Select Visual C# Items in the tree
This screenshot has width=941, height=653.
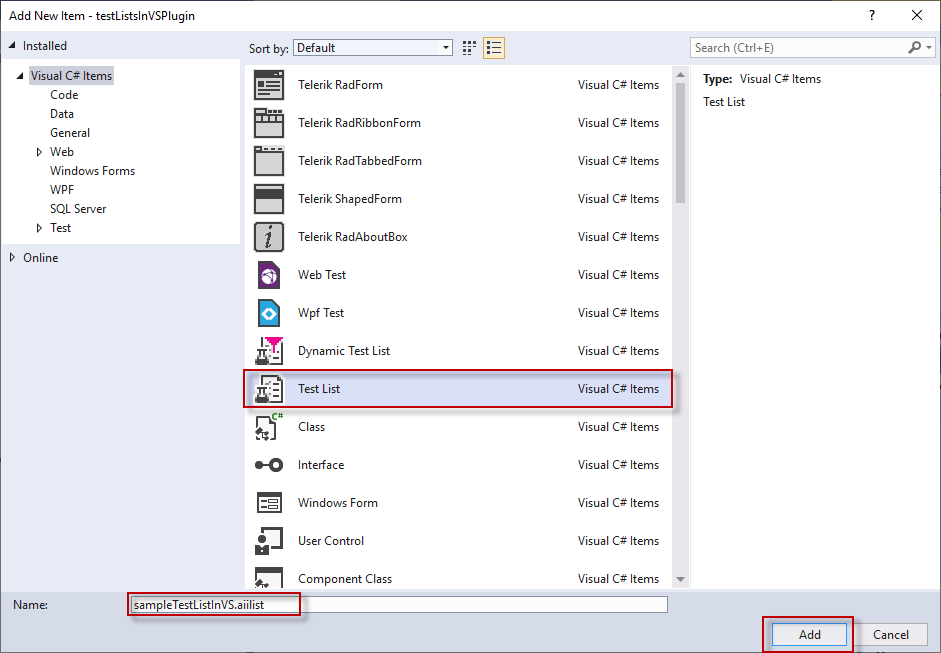[x=71, y=76]
